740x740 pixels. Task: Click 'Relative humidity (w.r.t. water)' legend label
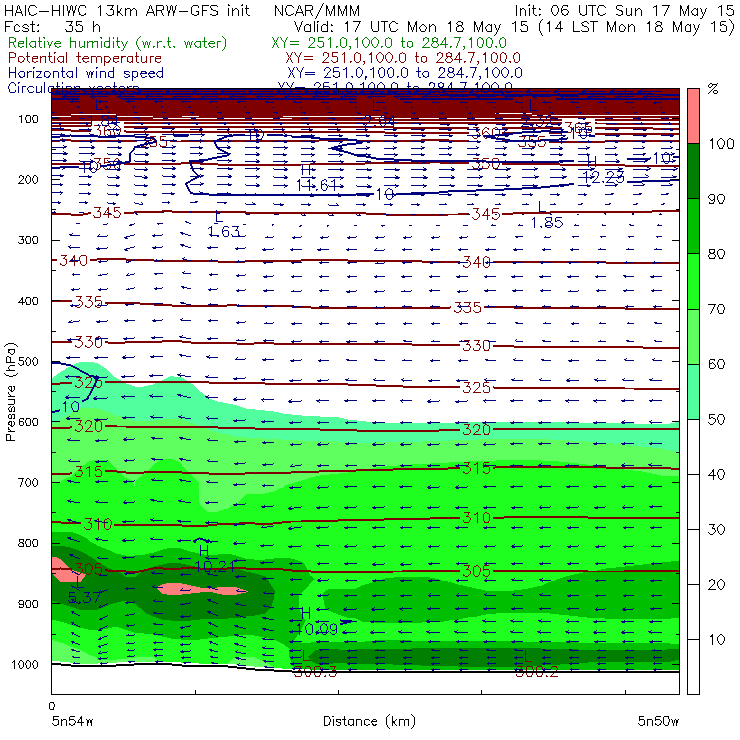(118, 43)
